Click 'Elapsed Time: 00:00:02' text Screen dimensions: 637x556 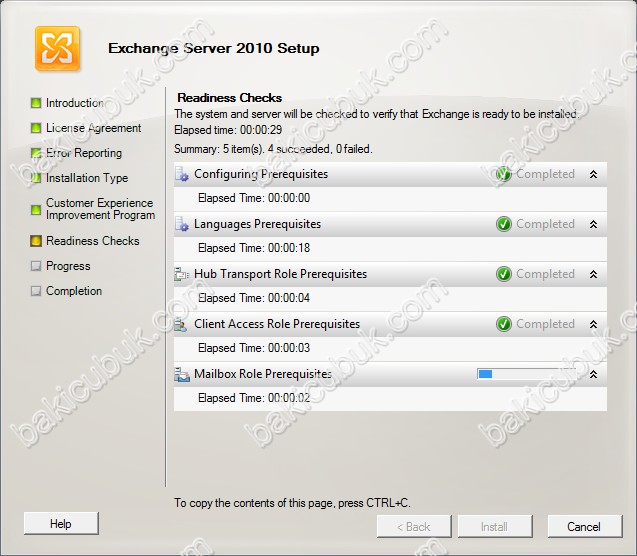click(254, 398)
